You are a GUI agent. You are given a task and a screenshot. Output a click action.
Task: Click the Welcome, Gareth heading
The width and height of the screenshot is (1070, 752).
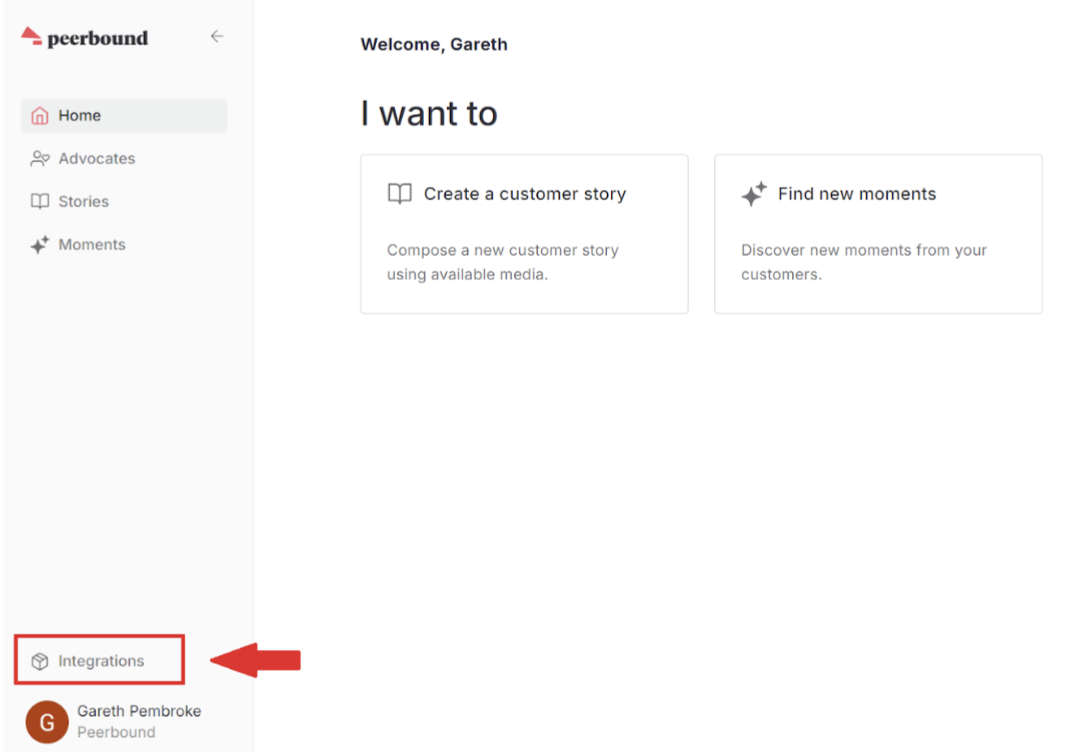[434, 44]
